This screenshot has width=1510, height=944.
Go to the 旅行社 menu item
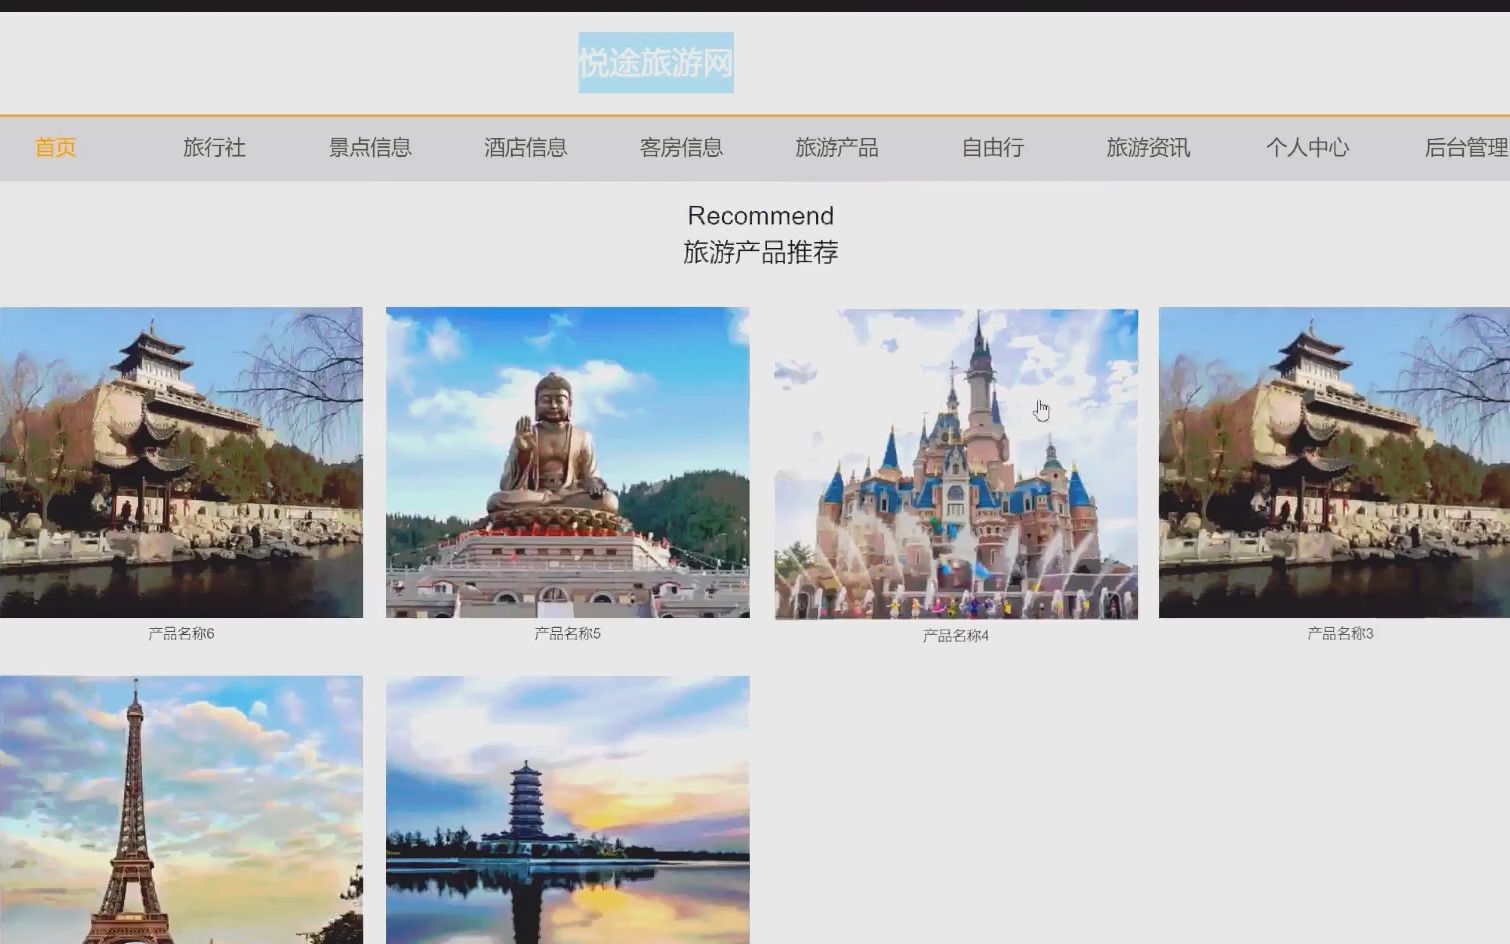click(214, 148)
